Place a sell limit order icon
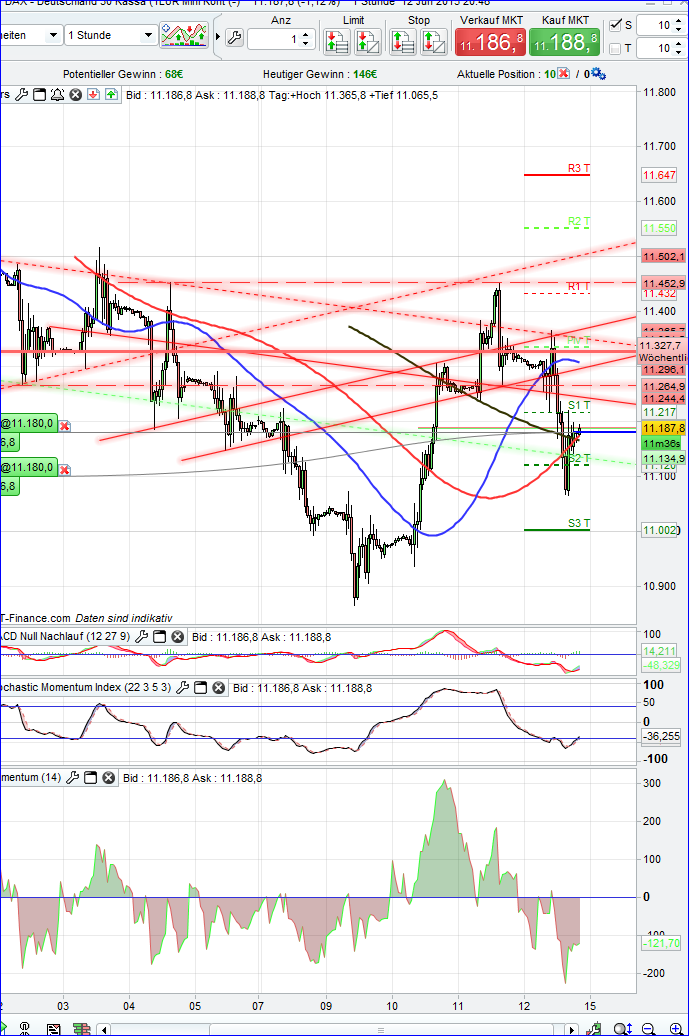689x1036 pixels. (337, 42)
